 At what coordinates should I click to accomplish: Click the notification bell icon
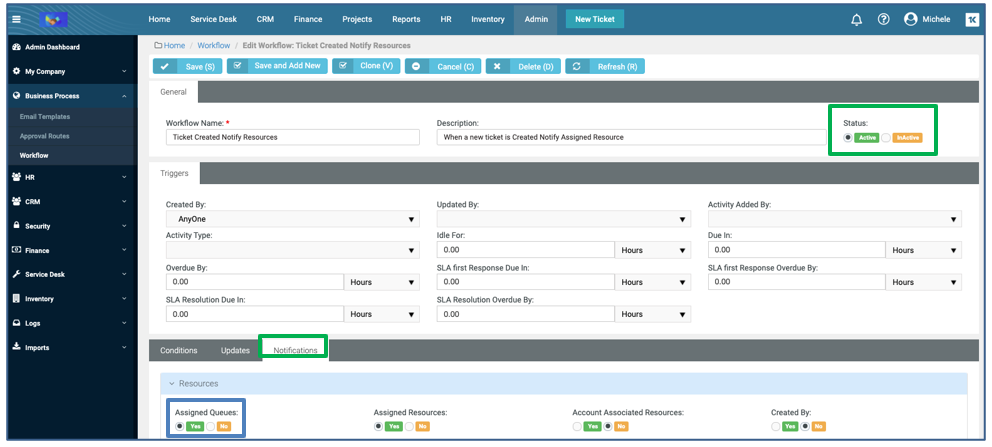coord(856,19)
